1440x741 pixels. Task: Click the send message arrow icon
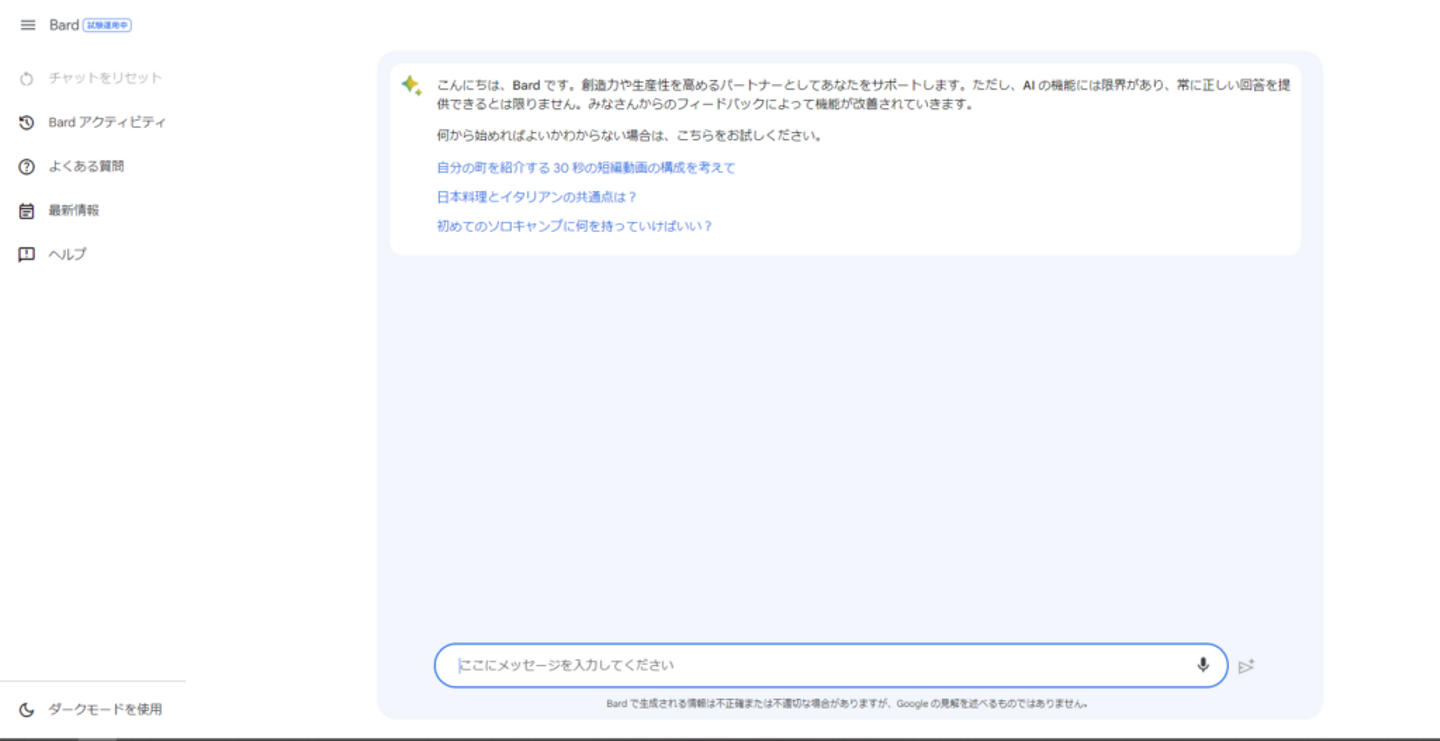coord(1246,666)
